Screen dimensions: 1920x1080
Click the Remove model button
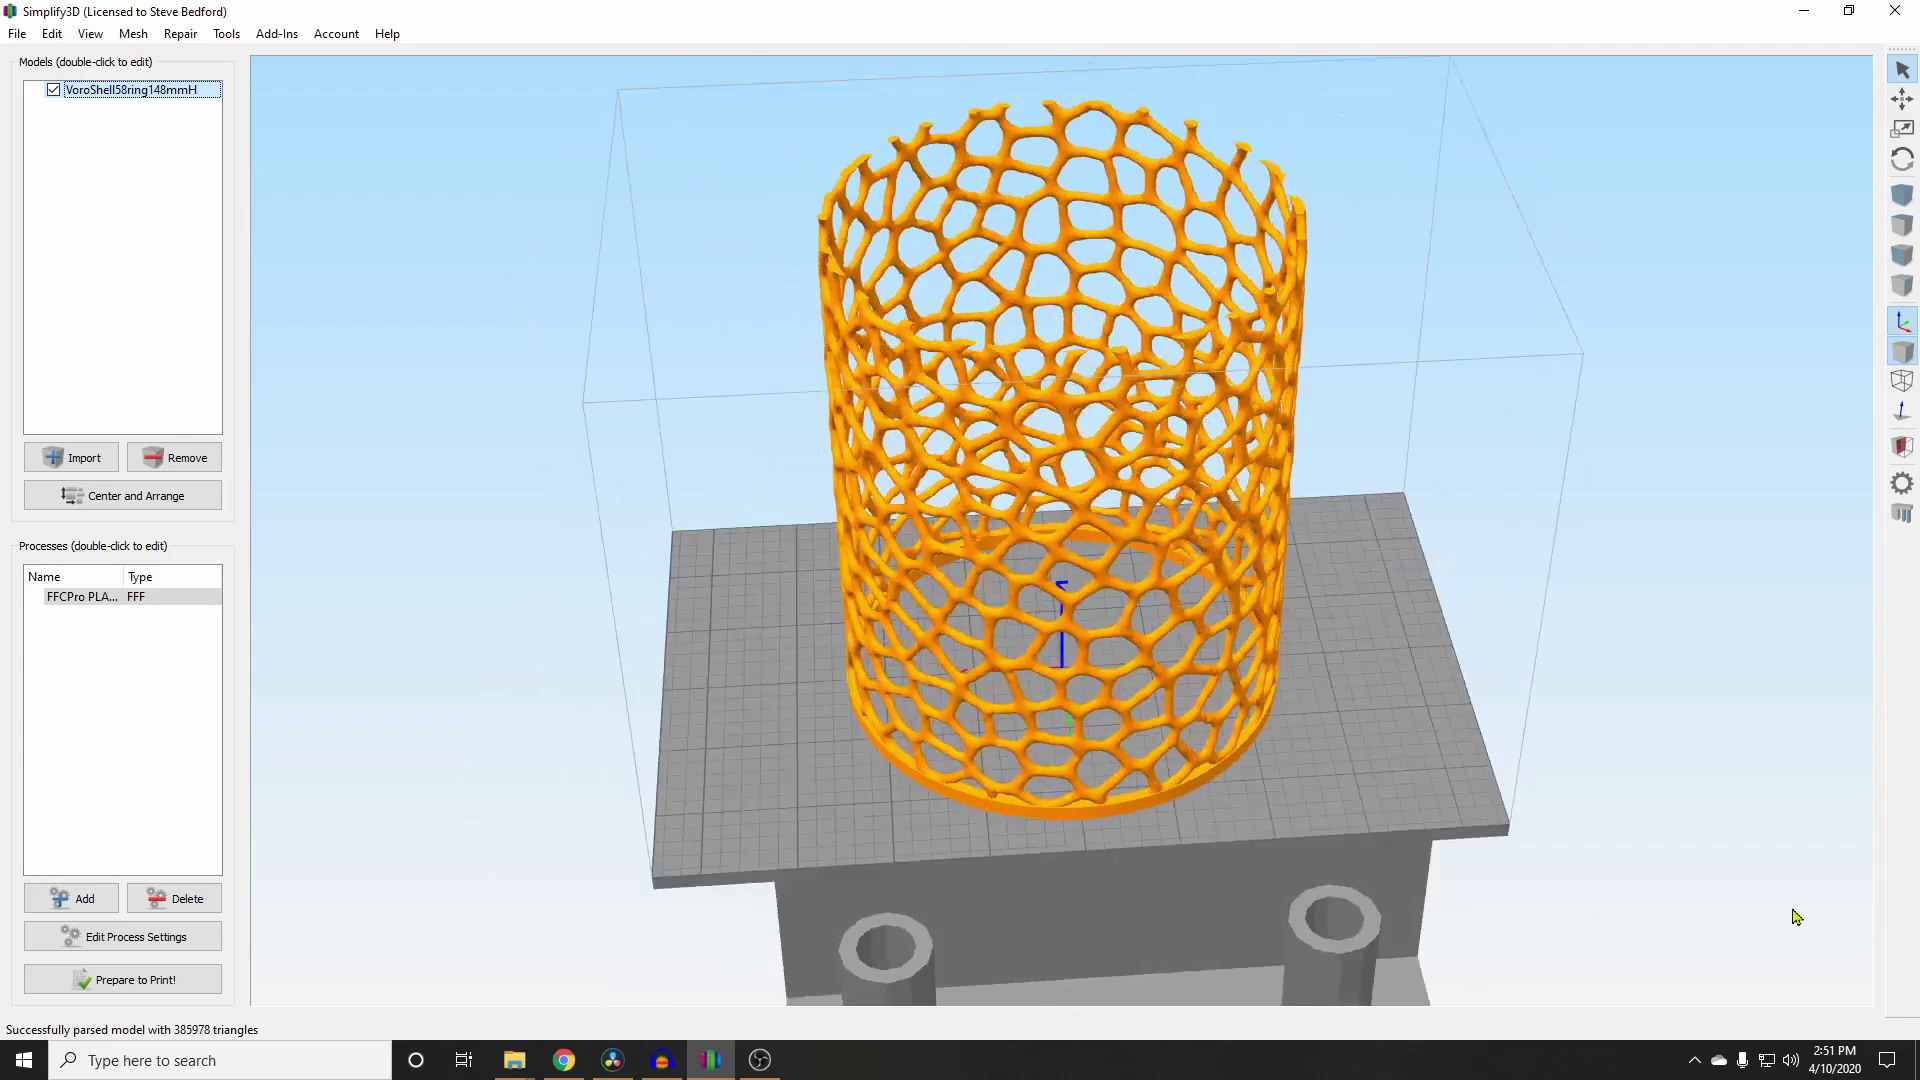click(x=174, y=458)
